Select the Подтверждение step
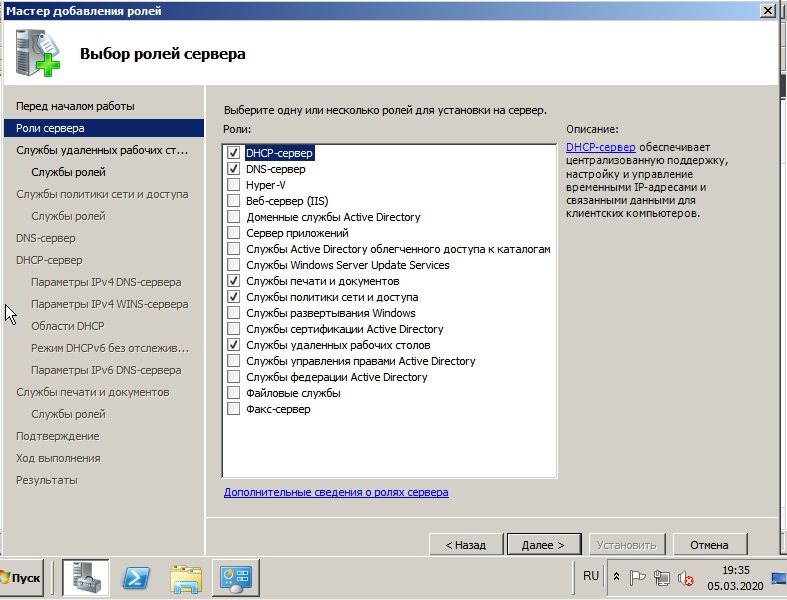 click(x=58, y=436)
